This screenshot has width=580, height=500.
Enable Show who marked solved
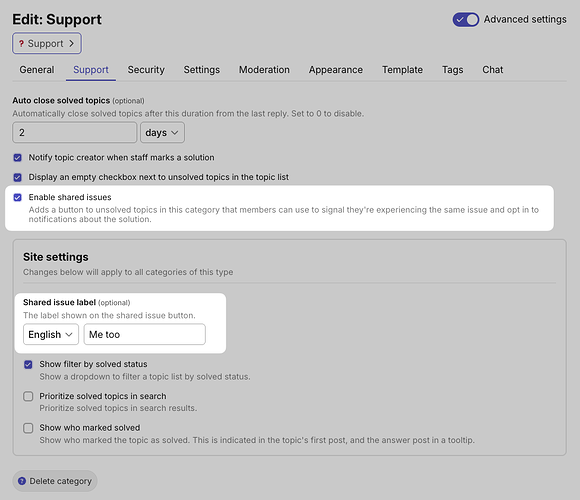click(28, 428)
